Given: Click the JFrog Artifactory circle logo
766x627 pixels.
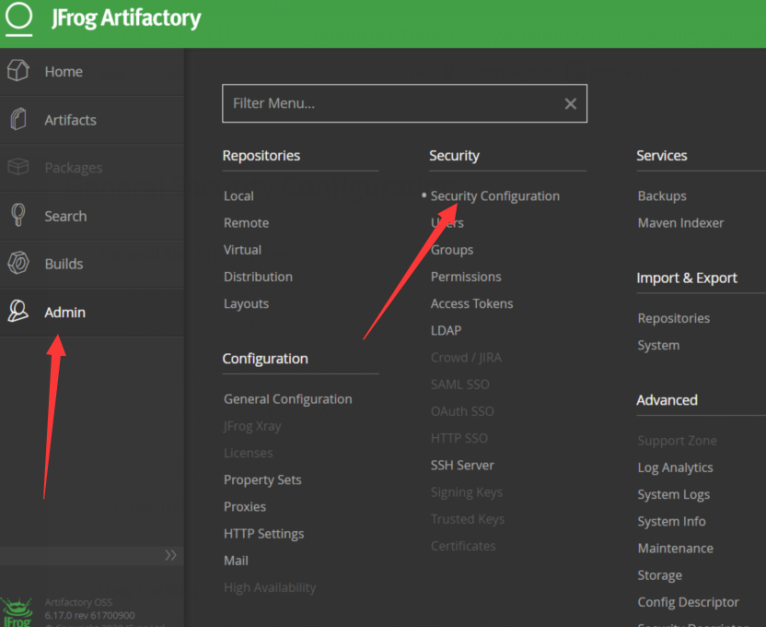Looking at the screenshot, I should click(19, 17).
